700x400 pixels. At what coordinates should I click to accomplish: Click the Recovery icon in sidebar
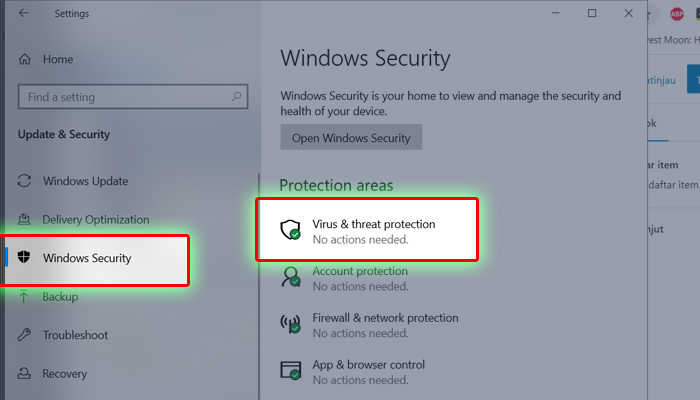tap(24, 373)
